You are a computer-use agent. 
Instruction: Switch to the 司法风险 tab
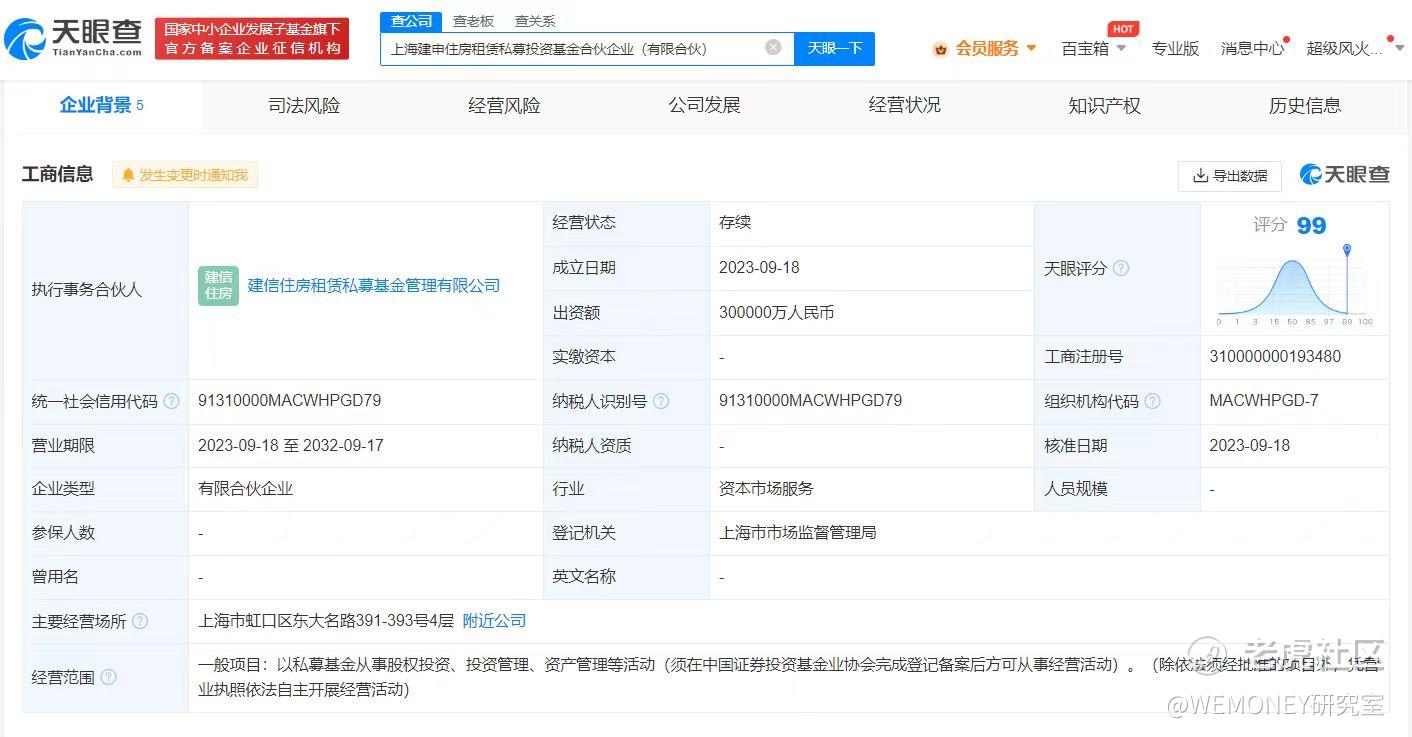(304, 105)
